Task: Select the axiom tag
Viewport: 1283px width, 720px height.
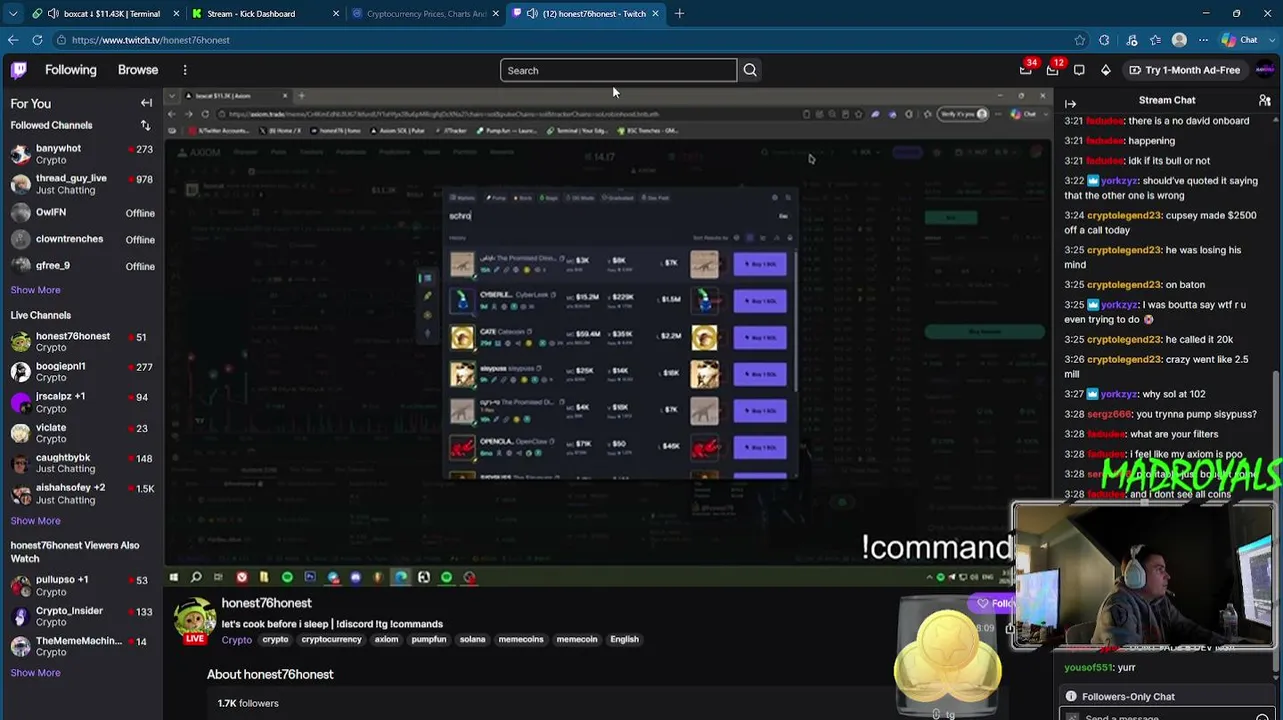Action: 386,640
